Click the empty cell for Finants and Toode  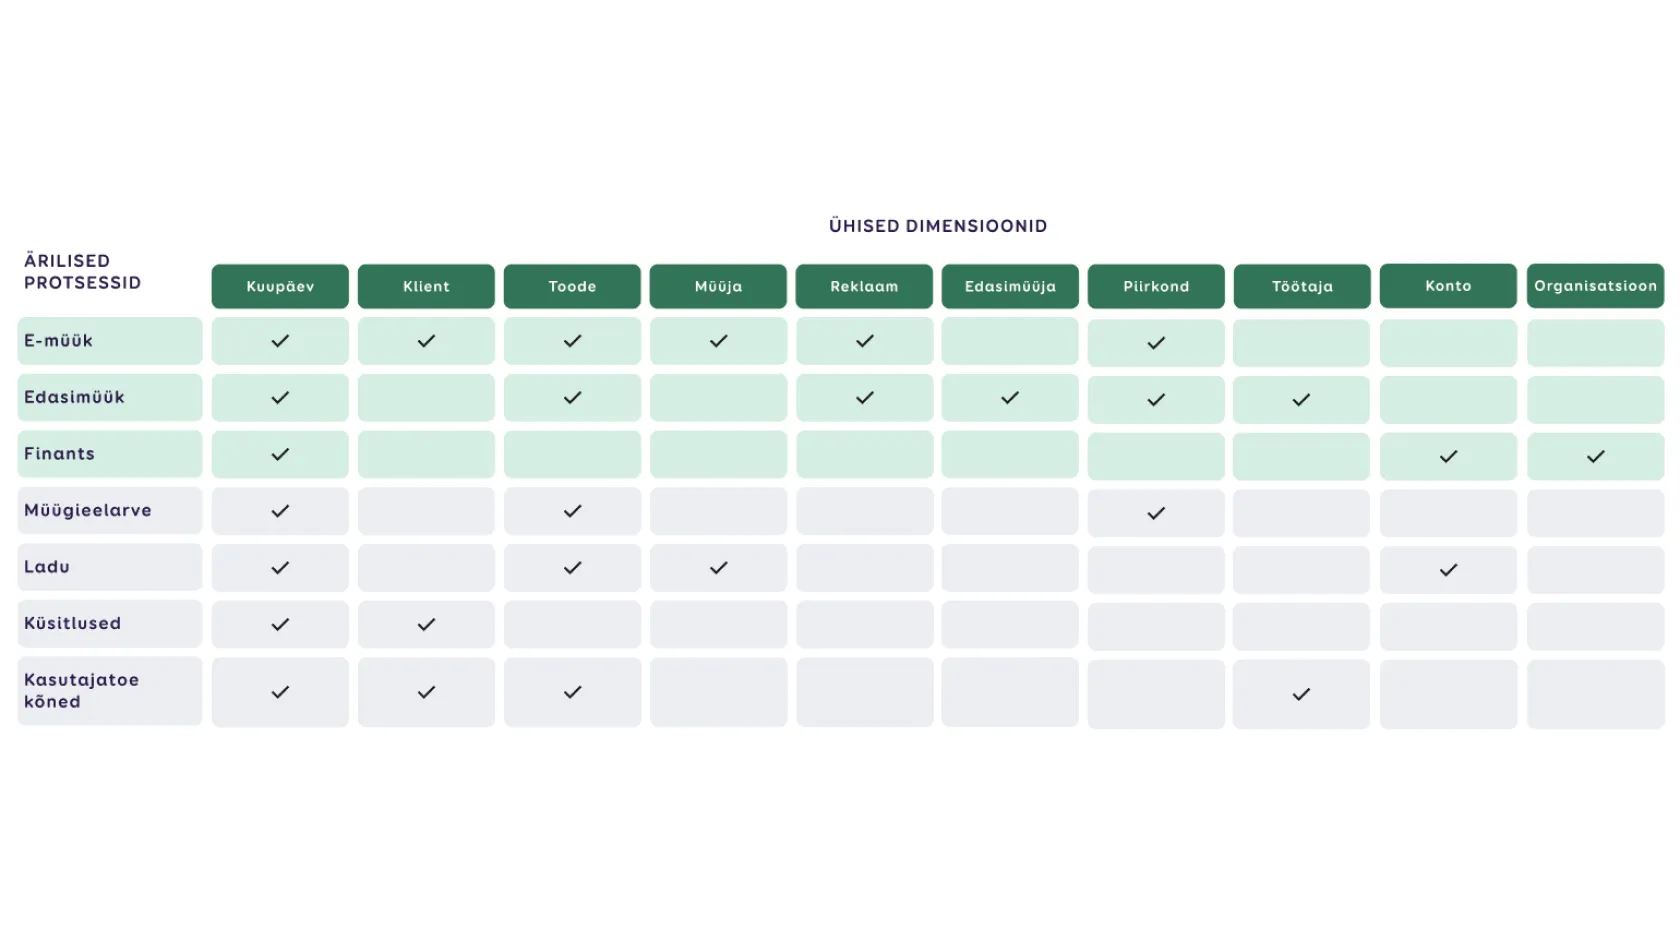tap(572, 455)
